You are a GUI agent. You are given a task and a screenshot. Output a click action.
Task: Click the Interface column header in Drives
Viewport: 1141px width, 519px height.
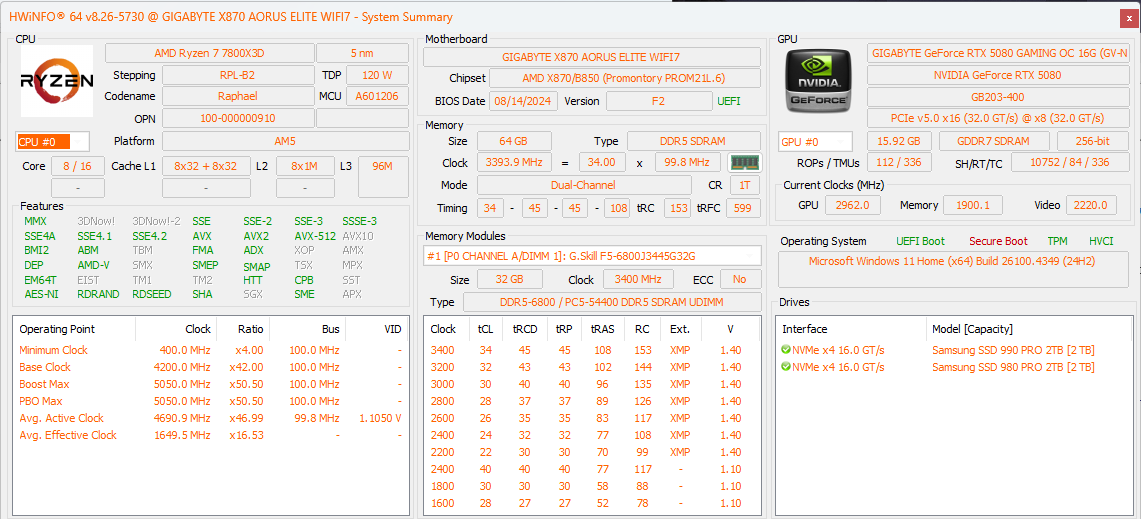(851, 329)
